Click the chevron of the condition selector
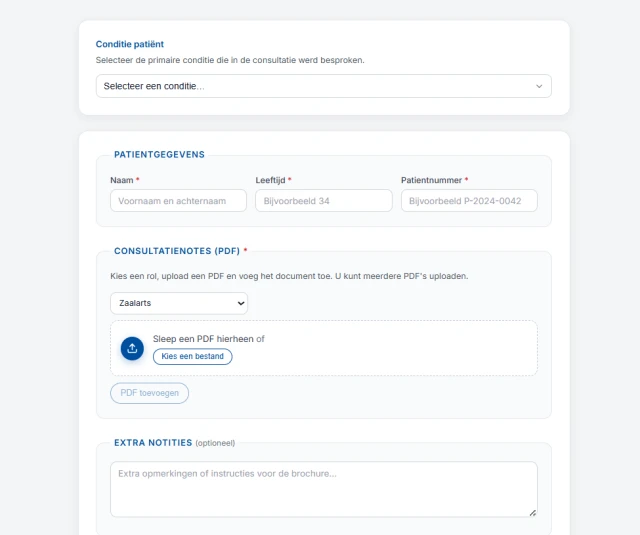640x535 pixels. coord(539,87)
